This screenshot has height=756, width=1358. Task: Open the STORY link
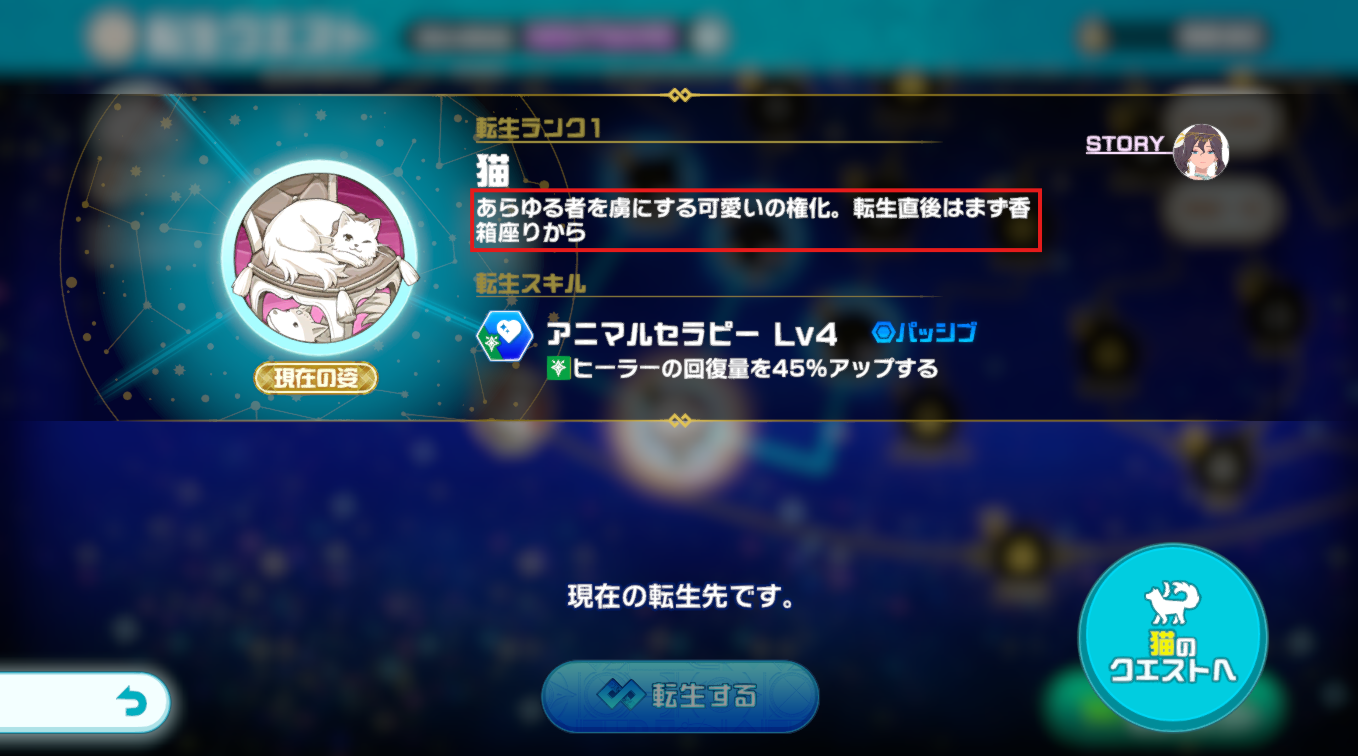point(1125,144)
